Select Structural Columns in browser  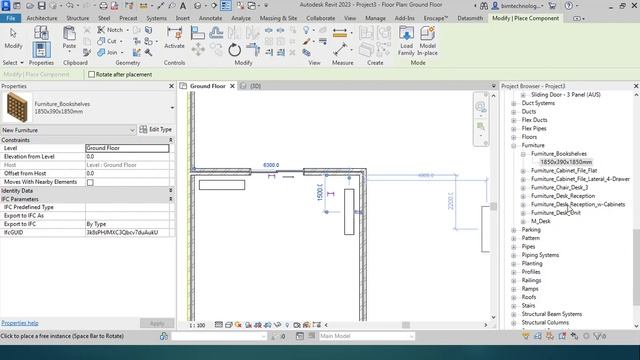pyautogui.click(x=545, y=323)
